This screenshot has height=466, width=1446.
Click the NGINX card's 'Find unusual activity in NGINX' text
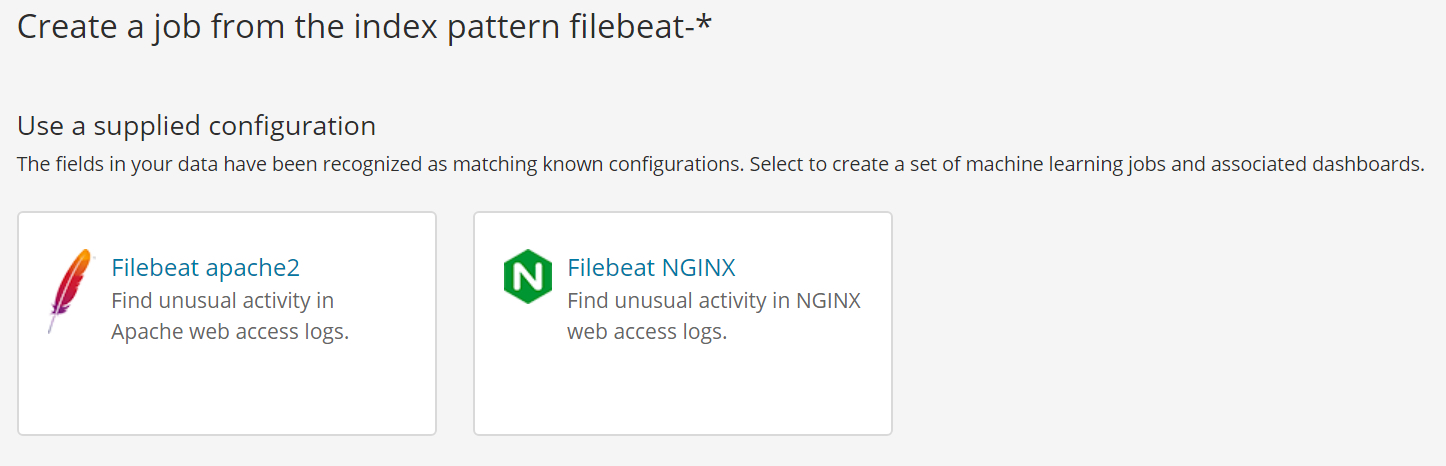tap(713, 300)
